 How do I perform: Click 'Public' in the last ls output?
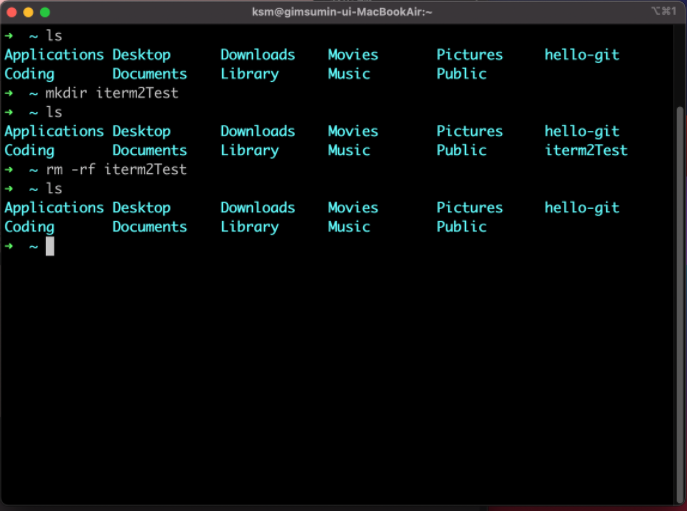[461, 227]
